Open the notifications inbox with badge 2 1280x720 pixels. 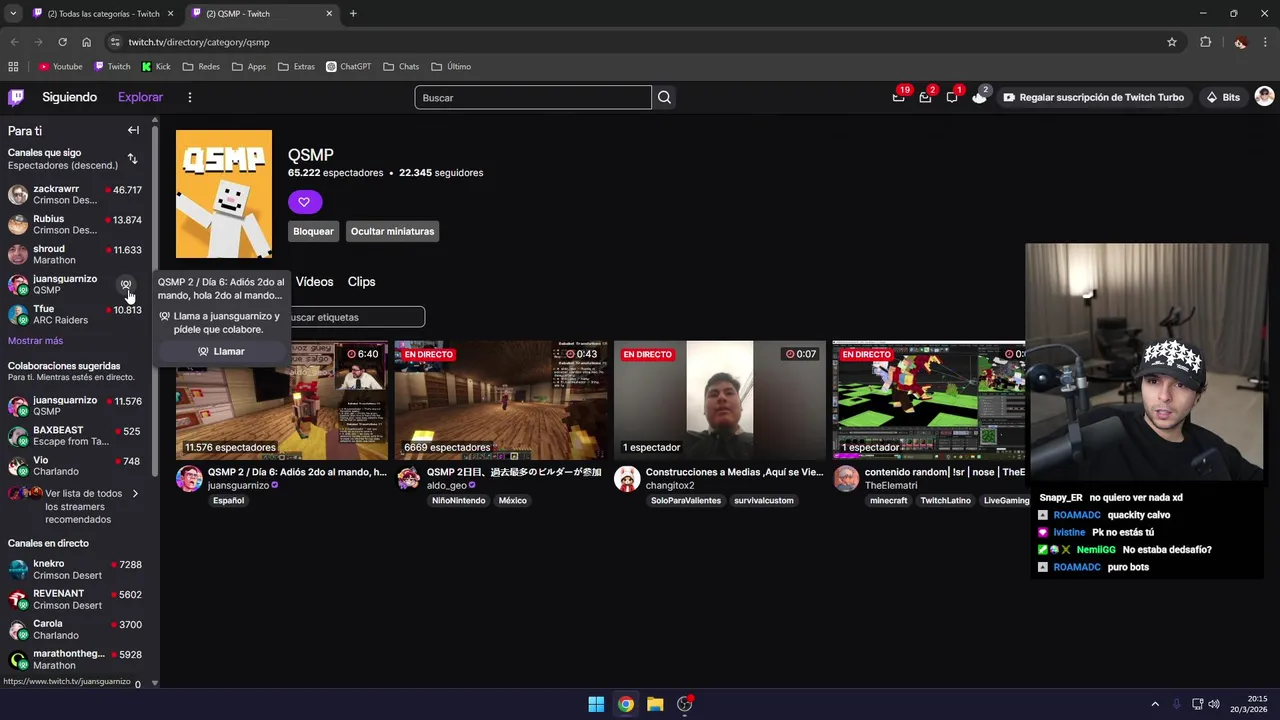[926, 97]
